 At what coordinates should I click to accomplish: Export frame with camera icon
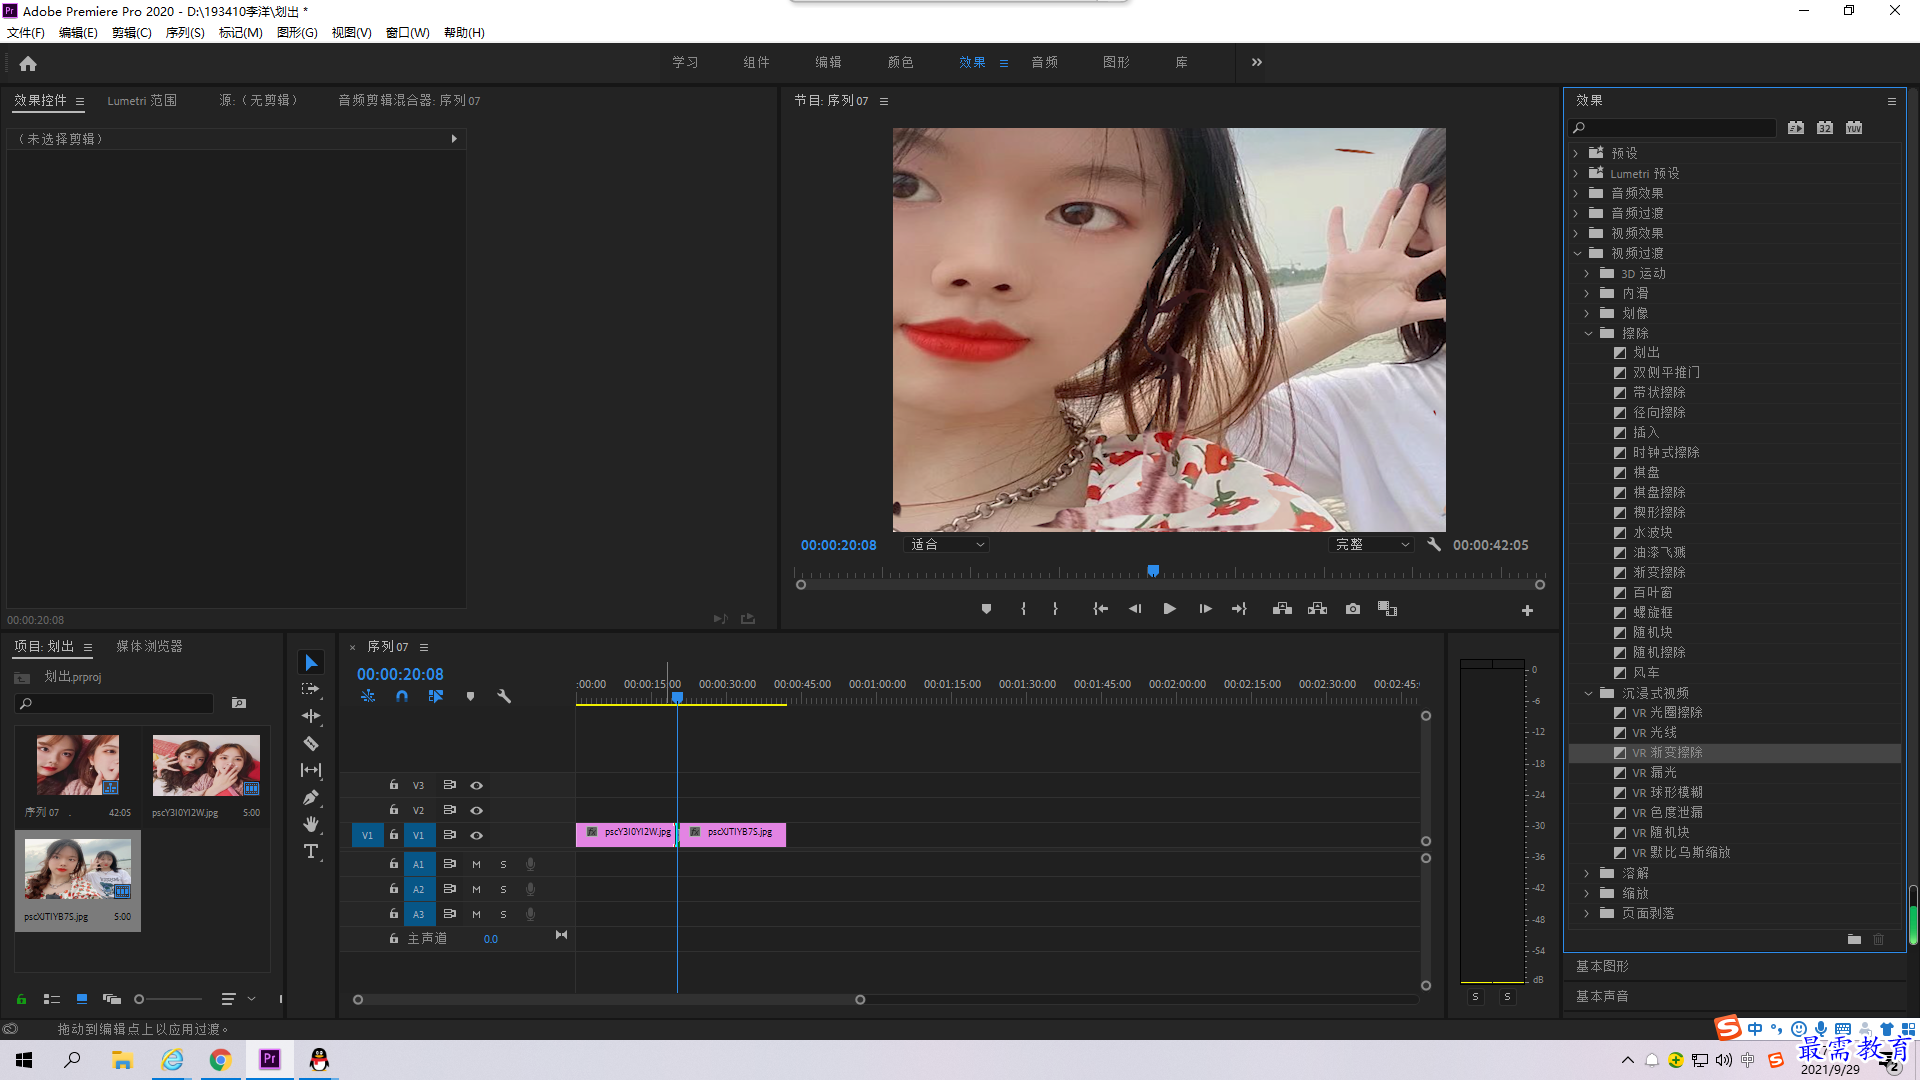(1353, 609)
